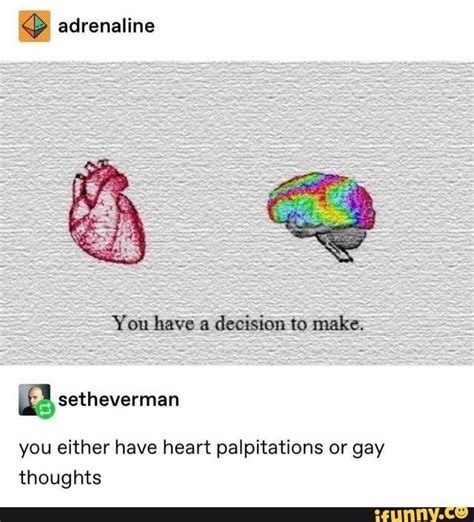Click the arteries at the top of the heart
This screenshot has width=474, height=522.
(95, 170)
